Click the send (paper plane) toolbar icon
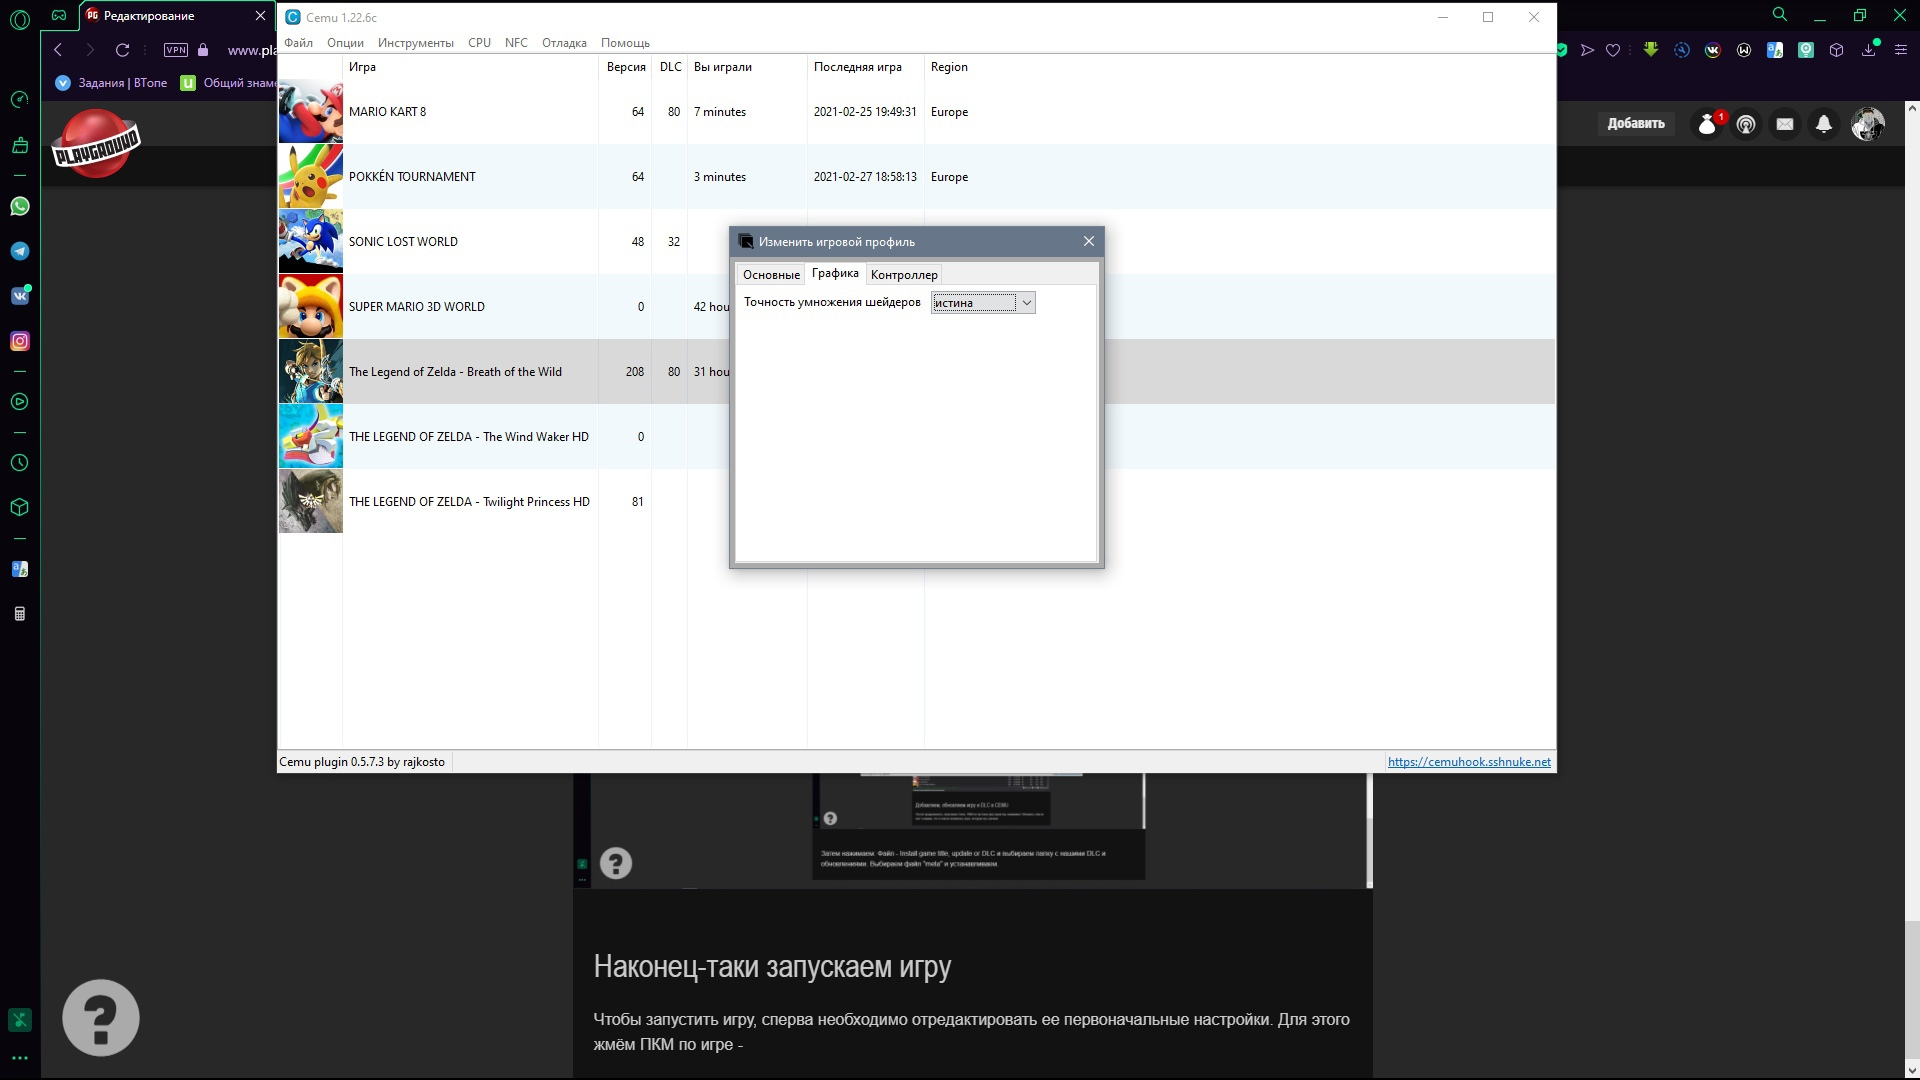 [x=1587, y=50]
